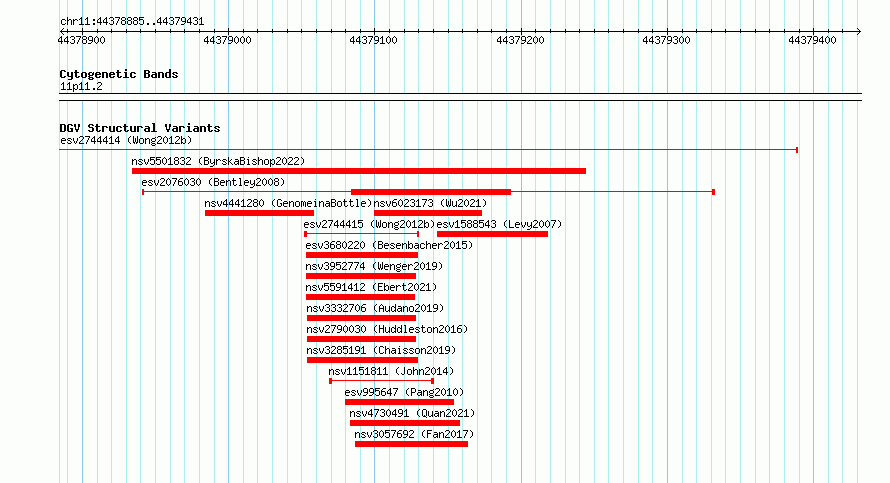Click the red bar under nsv5591412
This screenshot has height=483, width=890.
pyautogui.click(x=360, y=297)
